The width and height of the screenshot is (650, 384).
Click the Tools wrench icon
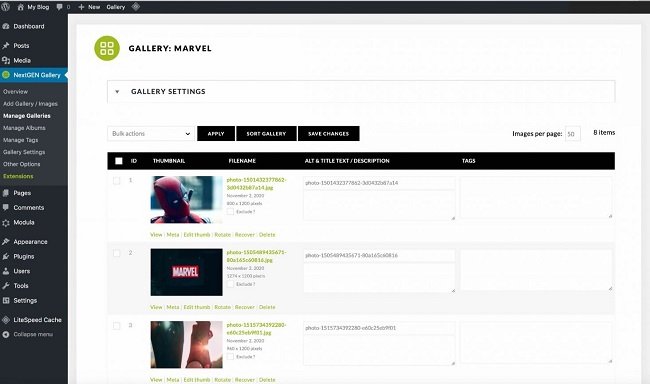click(6, 286)
